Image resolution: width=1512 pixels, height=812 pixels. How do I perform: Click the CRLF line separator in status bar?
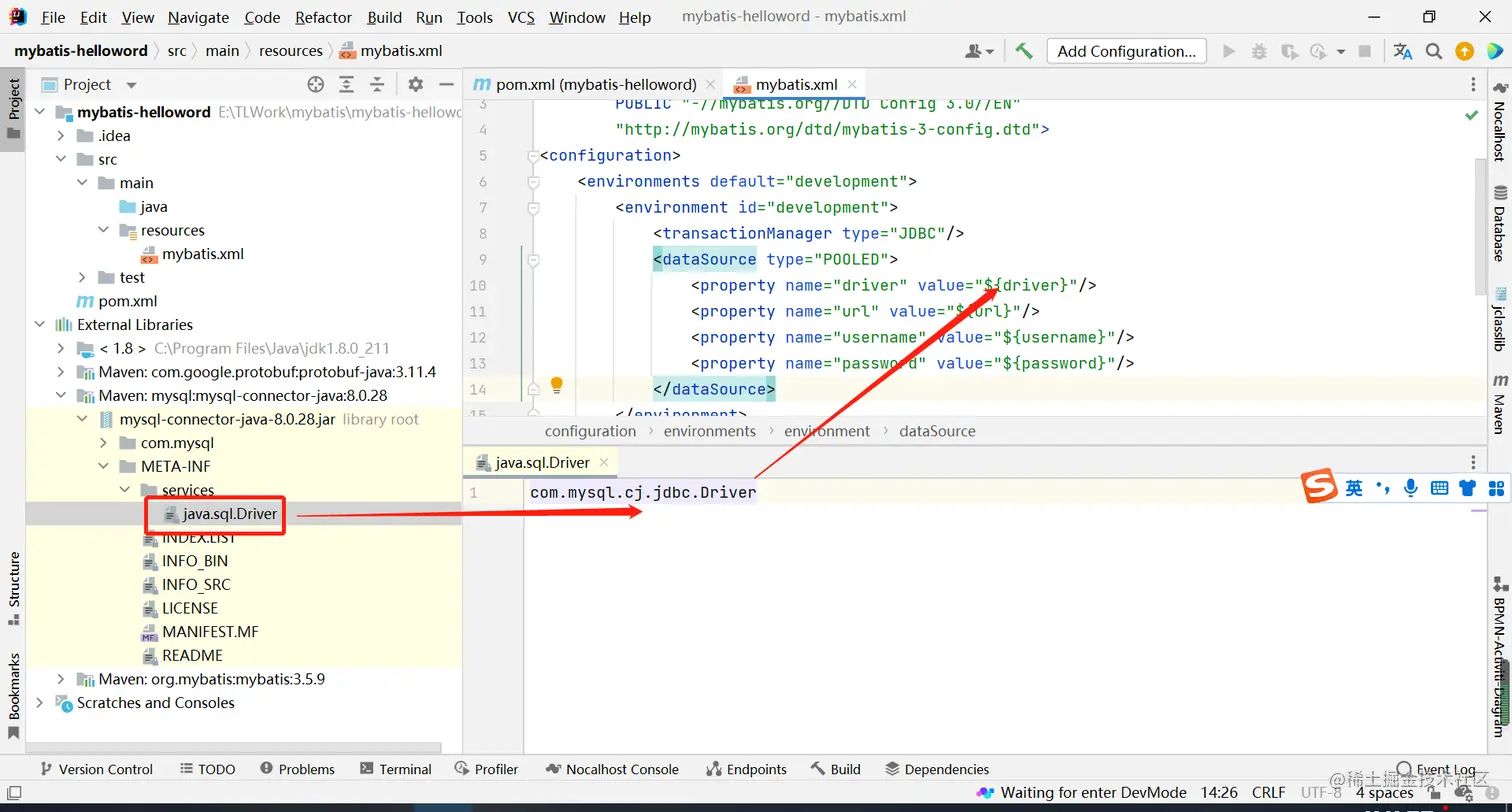coord(1268,793)
